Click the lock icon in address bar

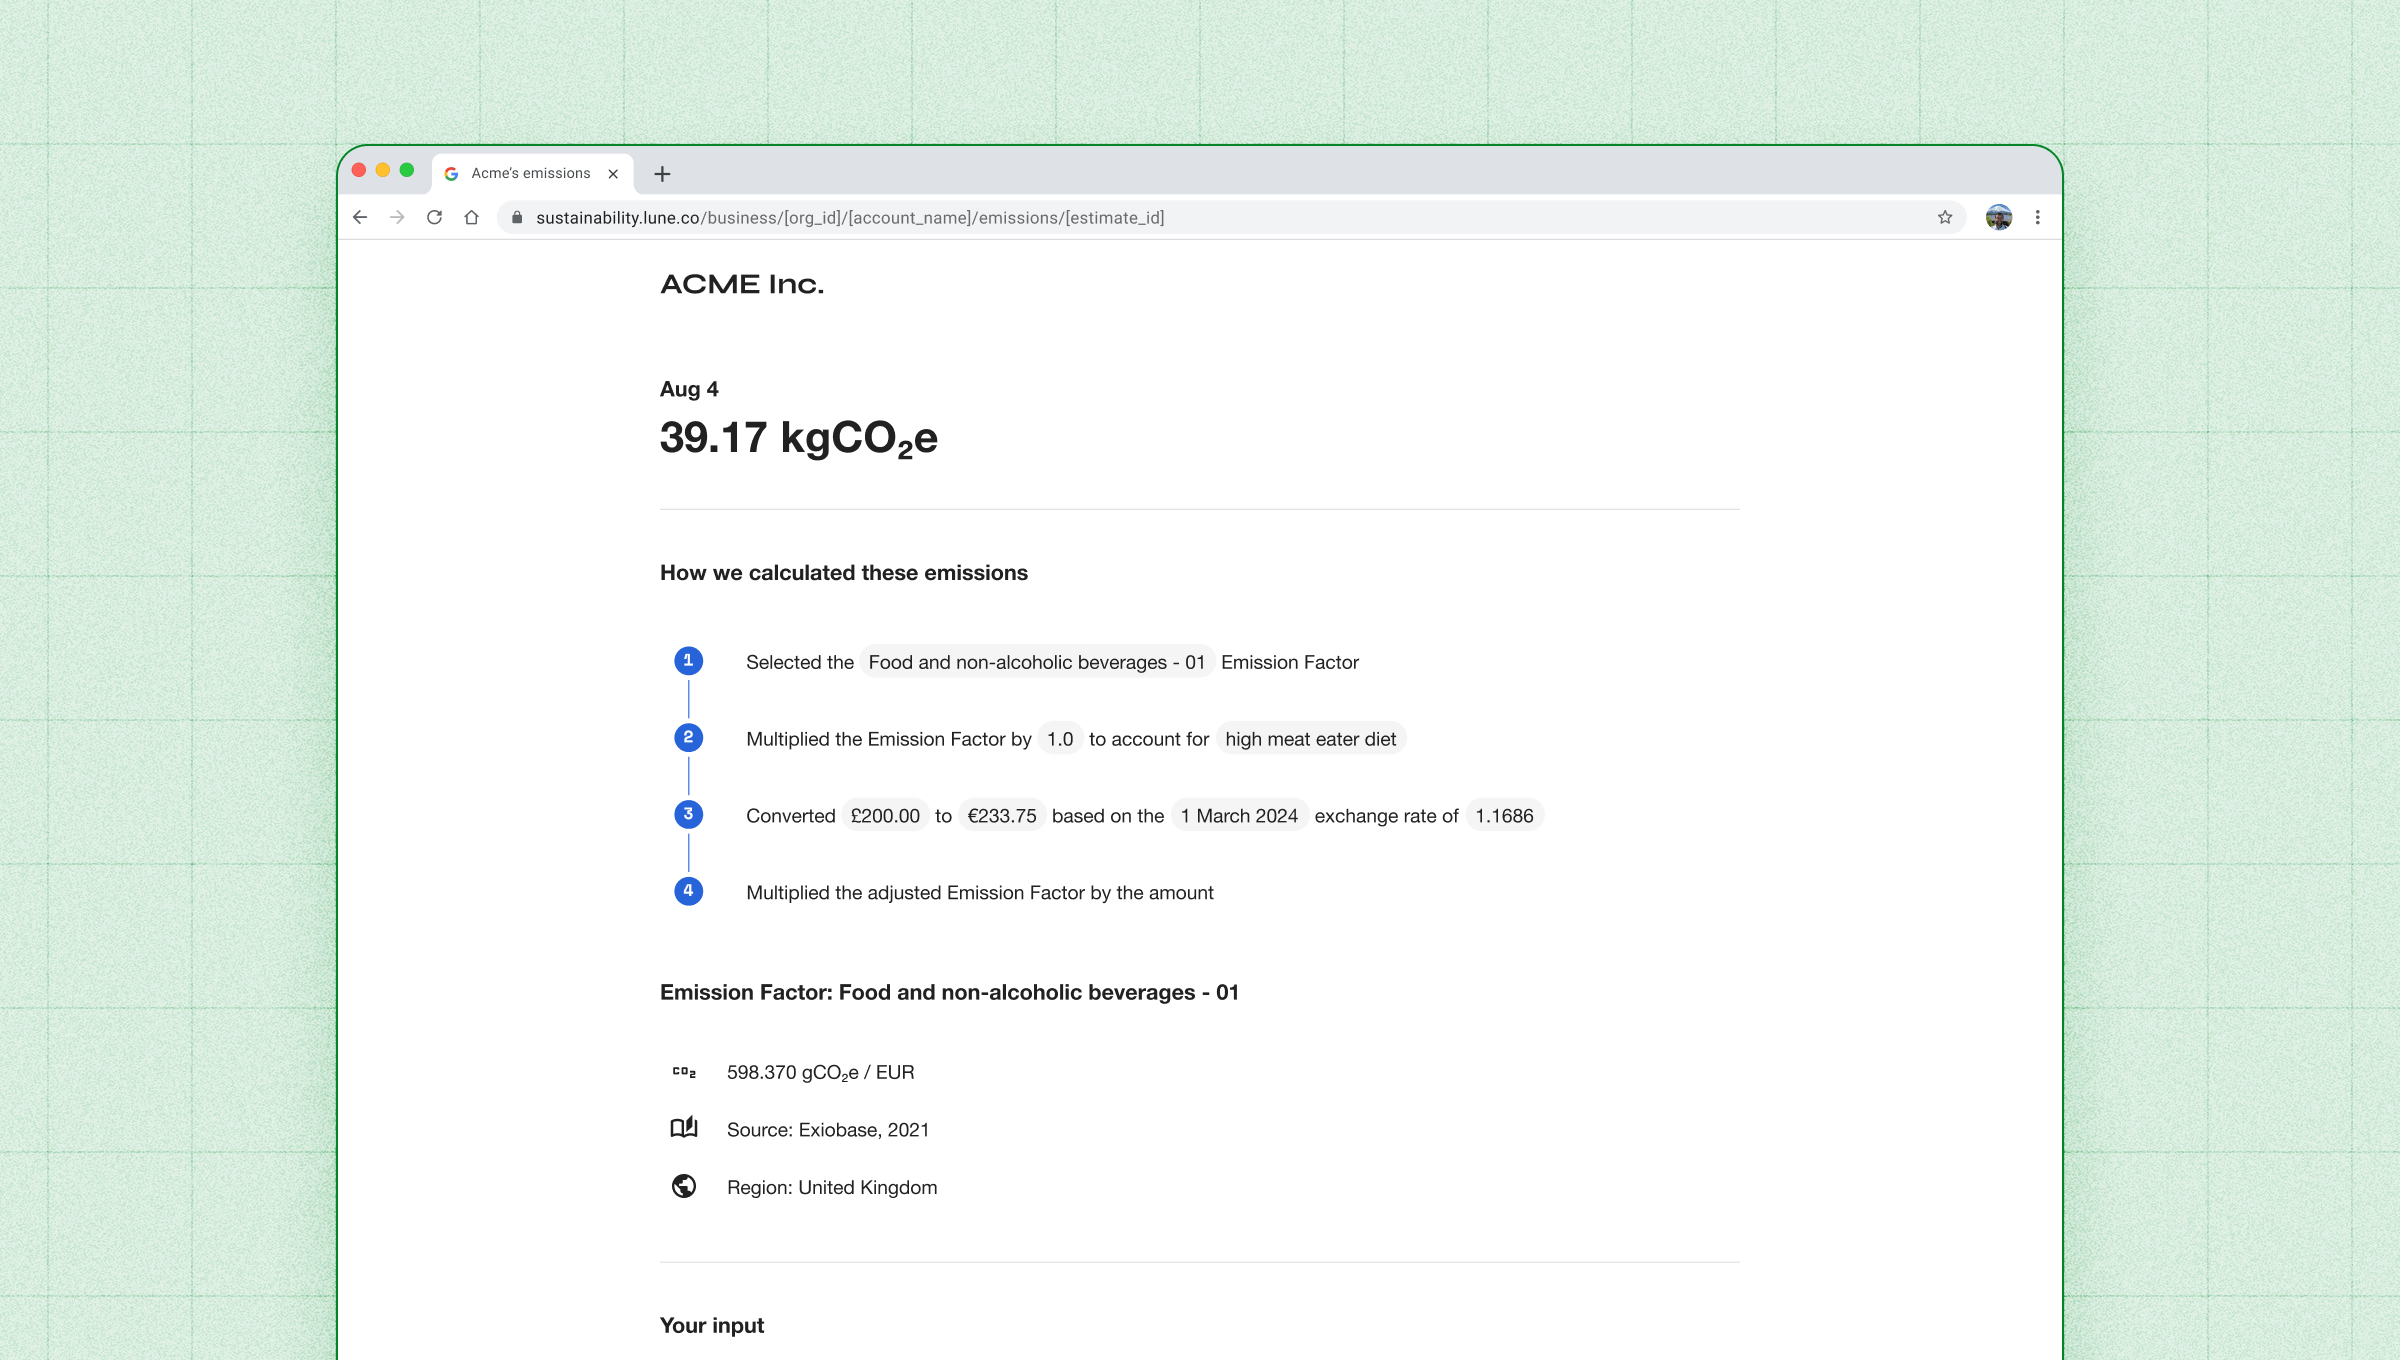(517, 217)
